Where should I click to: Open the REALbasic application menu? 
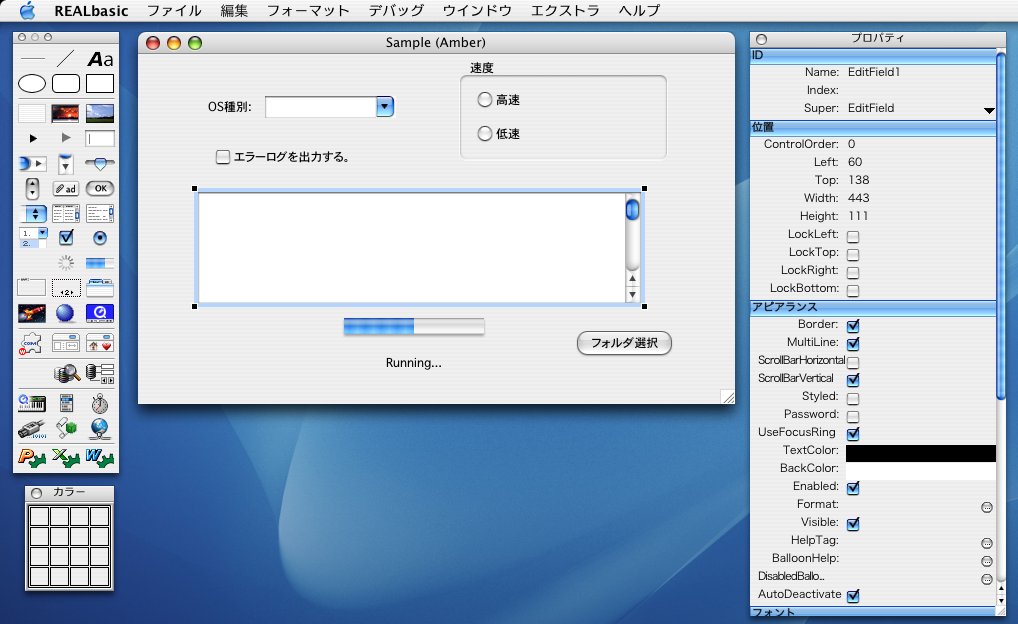91,10
